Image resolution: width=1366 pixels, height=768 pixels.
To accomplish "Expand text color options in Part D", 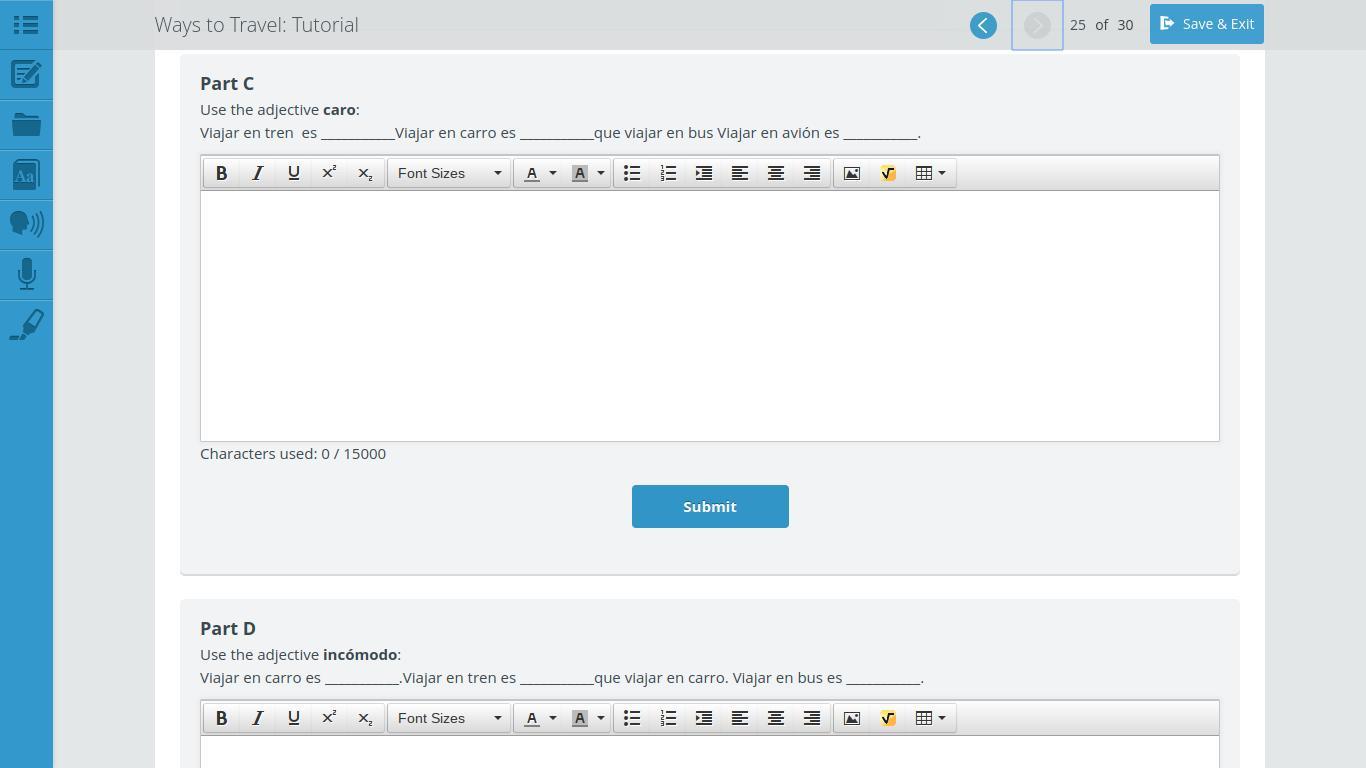I will pos(553,718).
